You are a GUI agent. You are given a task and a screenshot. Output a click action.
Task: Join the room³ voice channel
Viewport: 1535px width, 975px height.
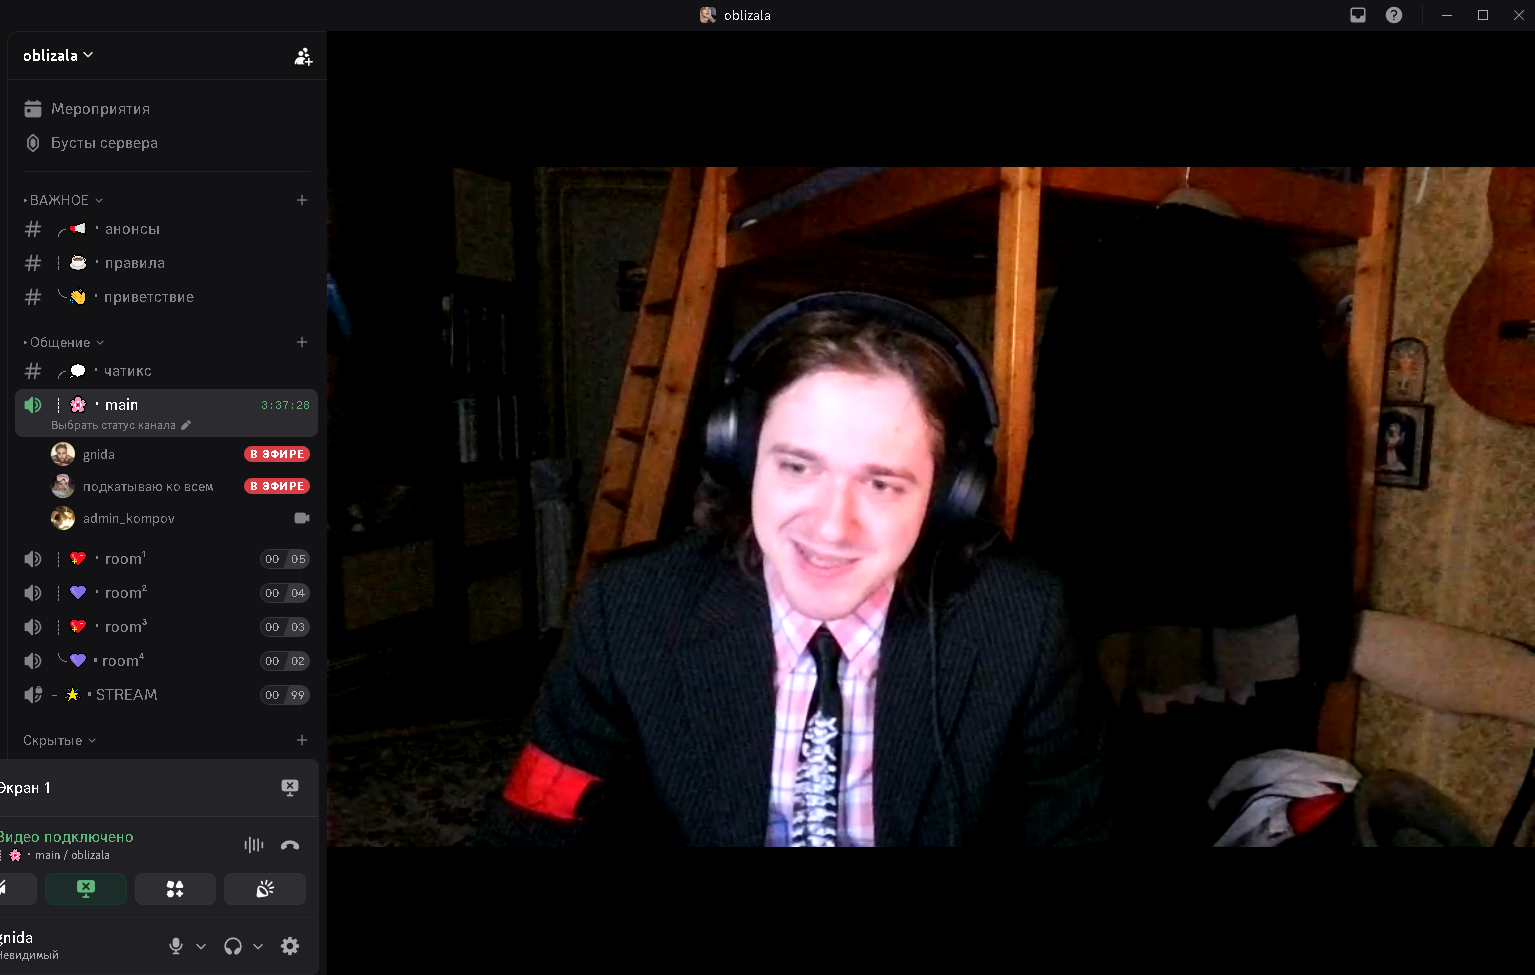coord(166,627)
